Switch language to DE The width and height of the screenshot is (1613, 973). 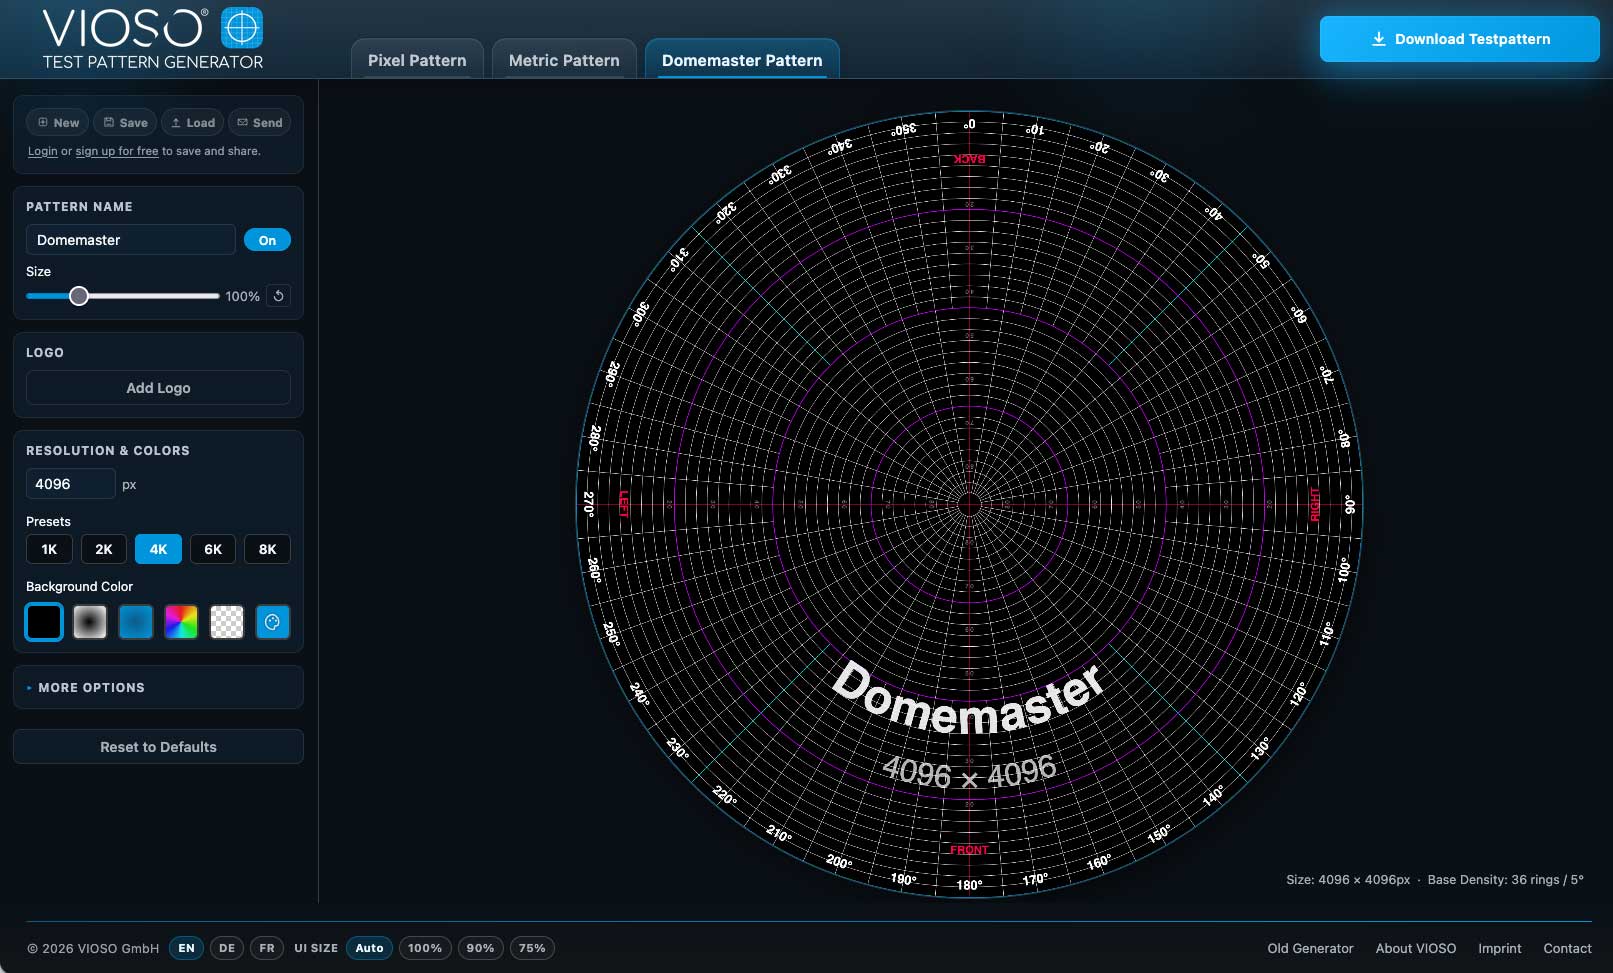pos(227,948)
